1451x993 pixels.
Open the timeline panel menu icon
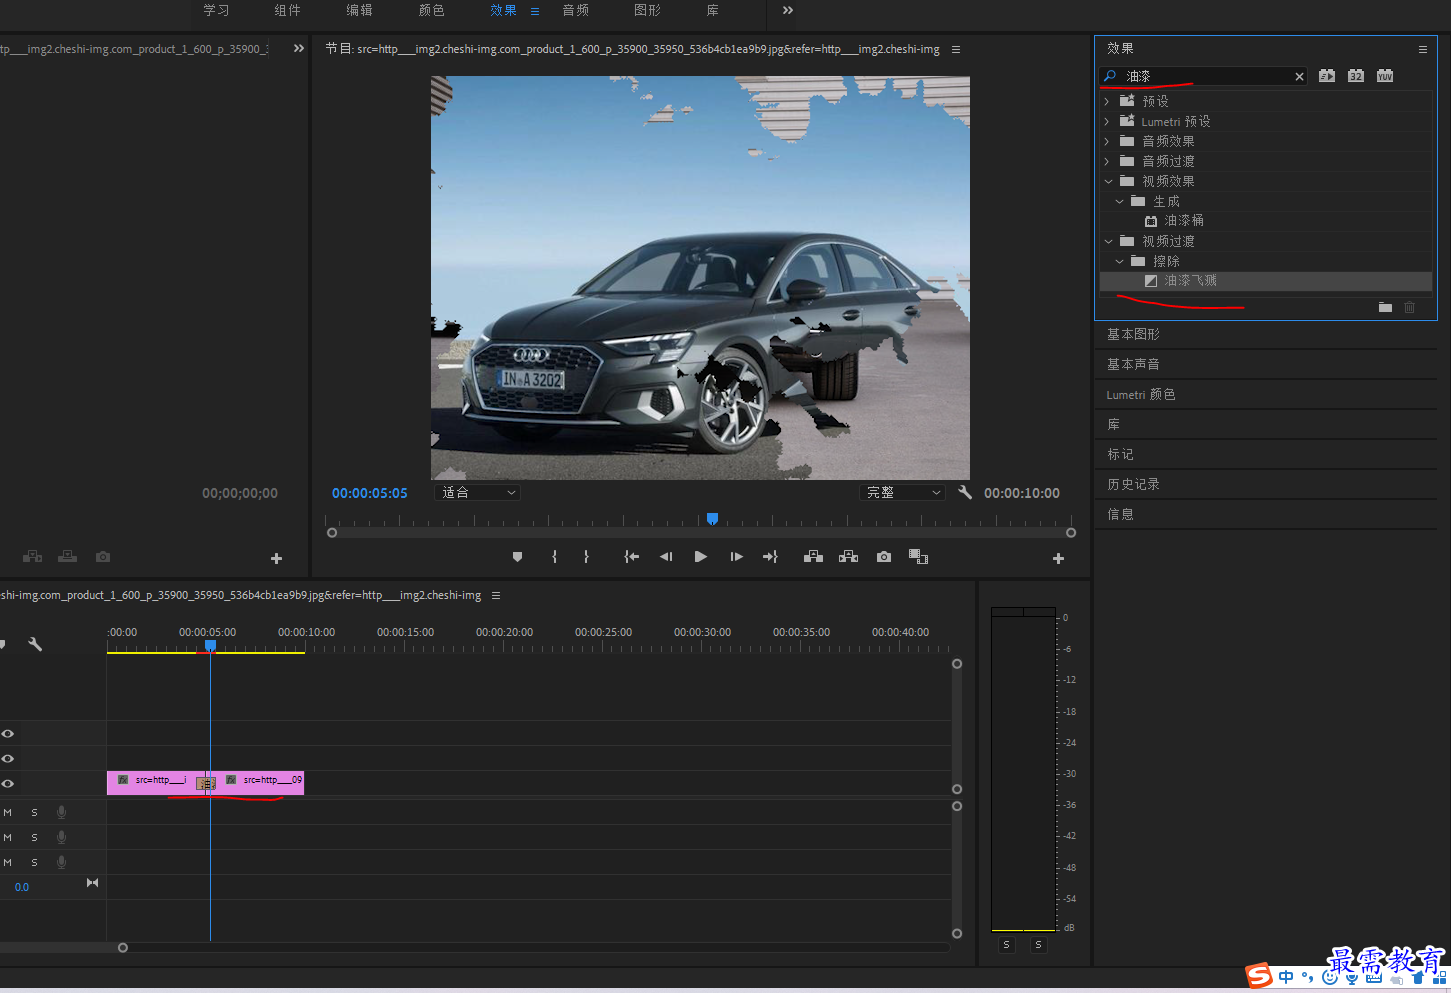pyautogui.click(x=496, y=595)
